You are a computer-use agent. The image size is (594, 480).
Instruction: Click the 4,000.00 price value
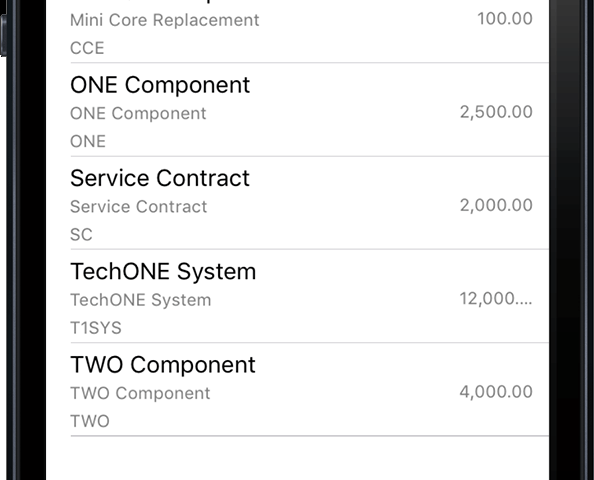click(496, 392)
